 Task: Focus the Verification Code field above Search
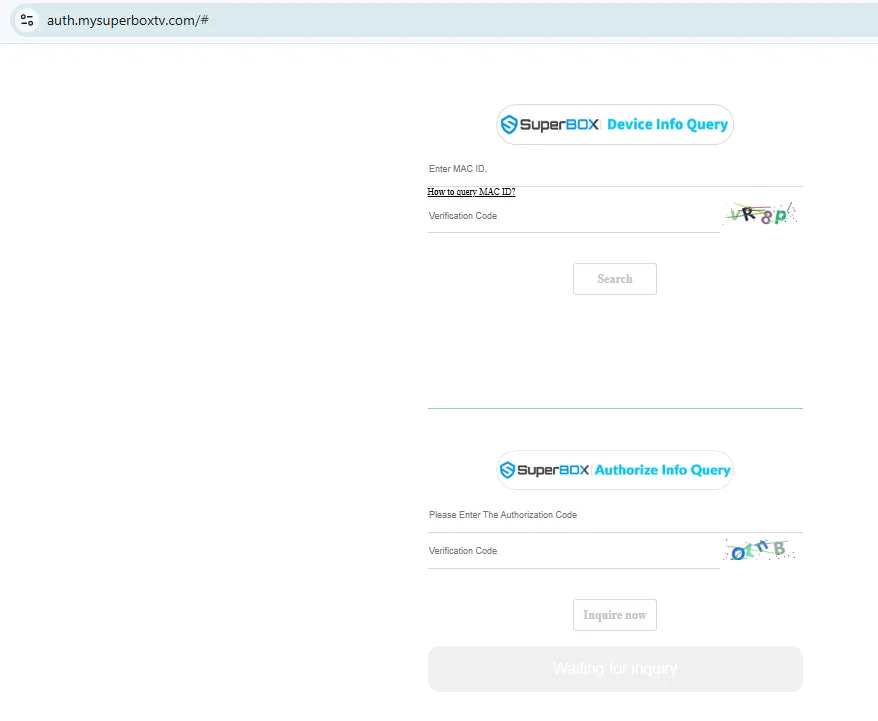[573, 216]
